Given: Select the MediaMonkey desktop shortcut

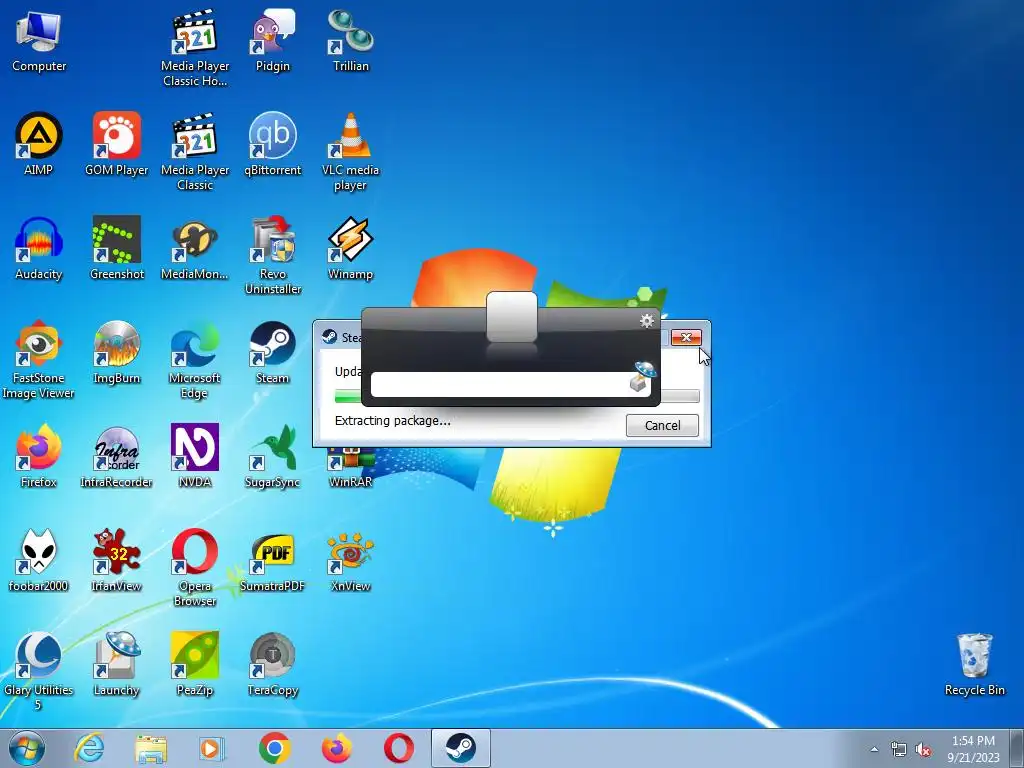Looking at the screenshot, I should (x=195, y=249).
